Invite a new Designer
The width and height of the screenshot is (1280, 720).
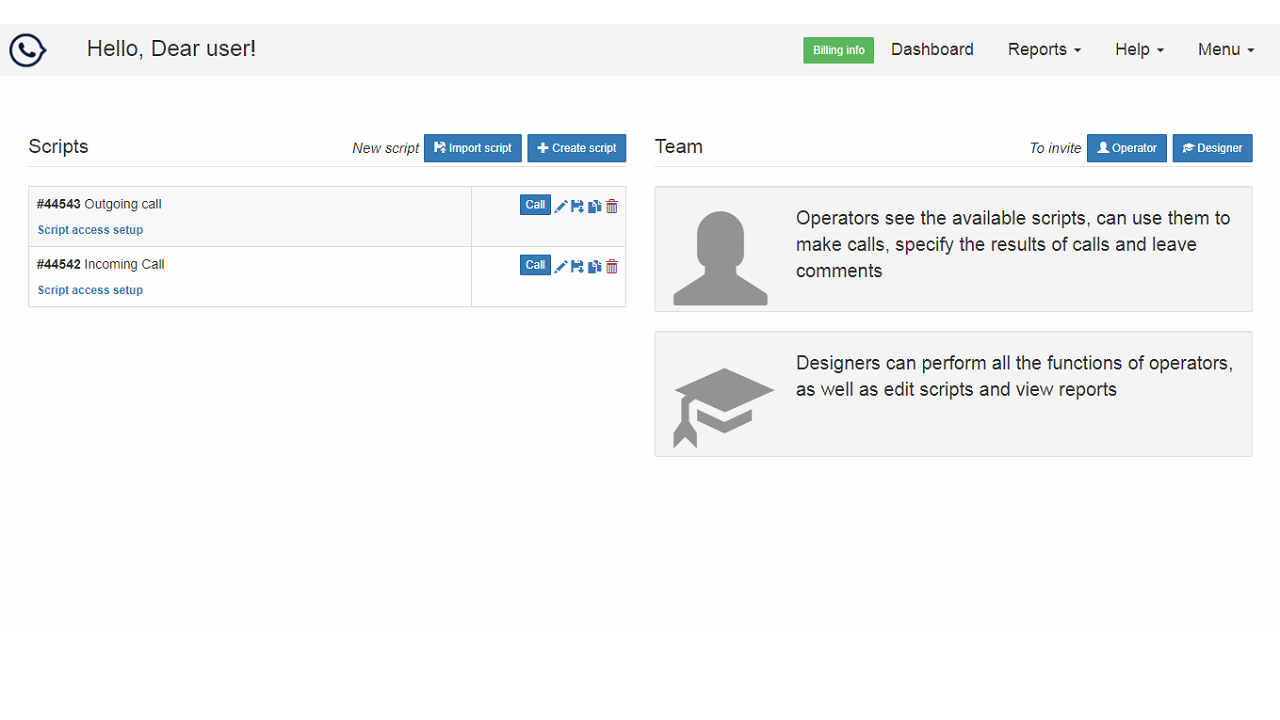[1212, 148]
